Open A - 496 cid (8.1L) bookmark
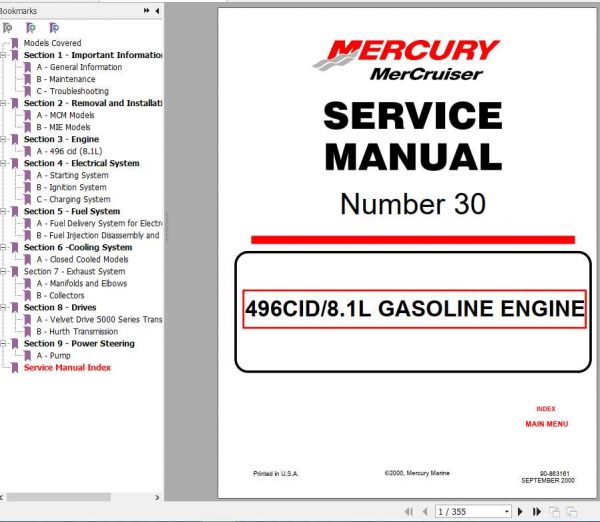Viewport: 600px width, 522px height. tap(69, 151)
